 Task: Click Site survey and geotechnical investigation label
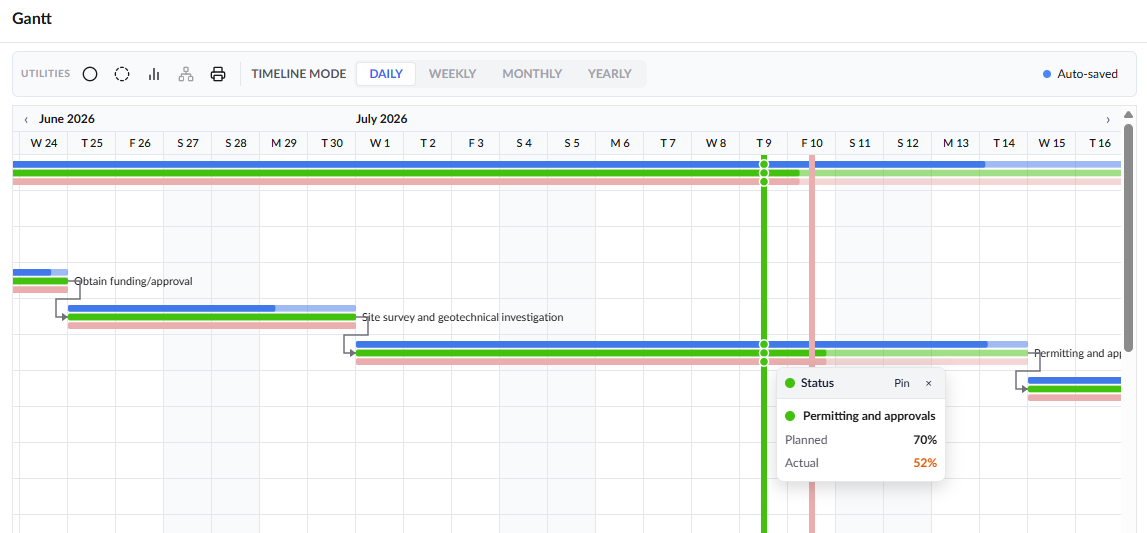click(463, 317)
